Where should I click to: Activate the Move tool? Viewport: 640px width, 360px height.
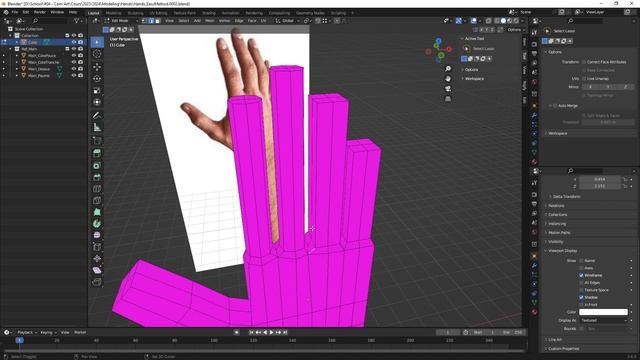point(97,67)
